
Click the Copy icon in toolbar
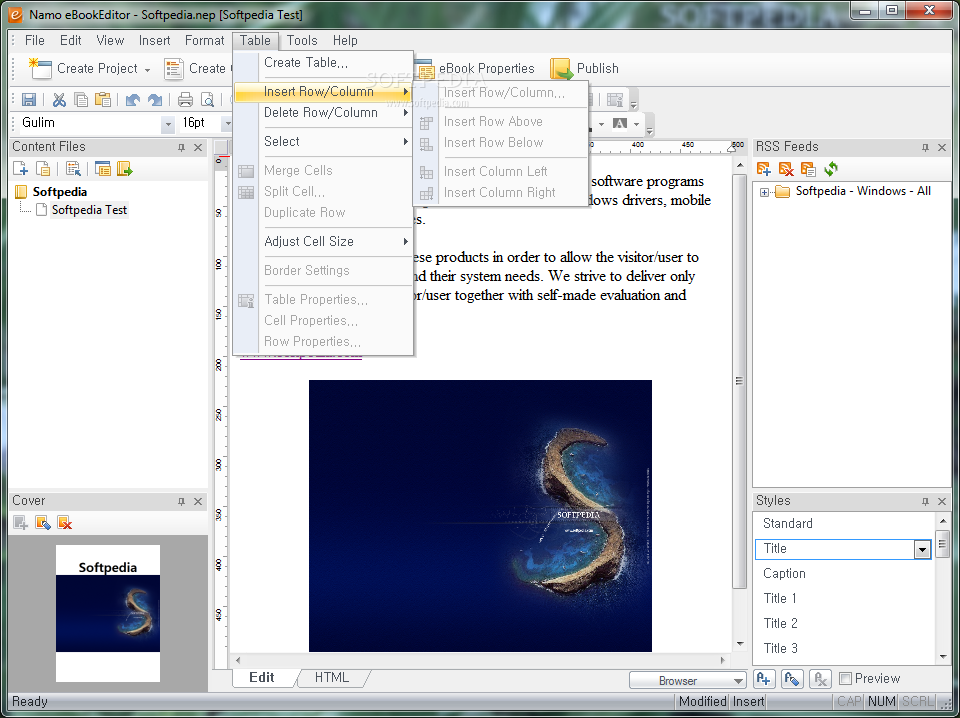click(x=81, y=99)
